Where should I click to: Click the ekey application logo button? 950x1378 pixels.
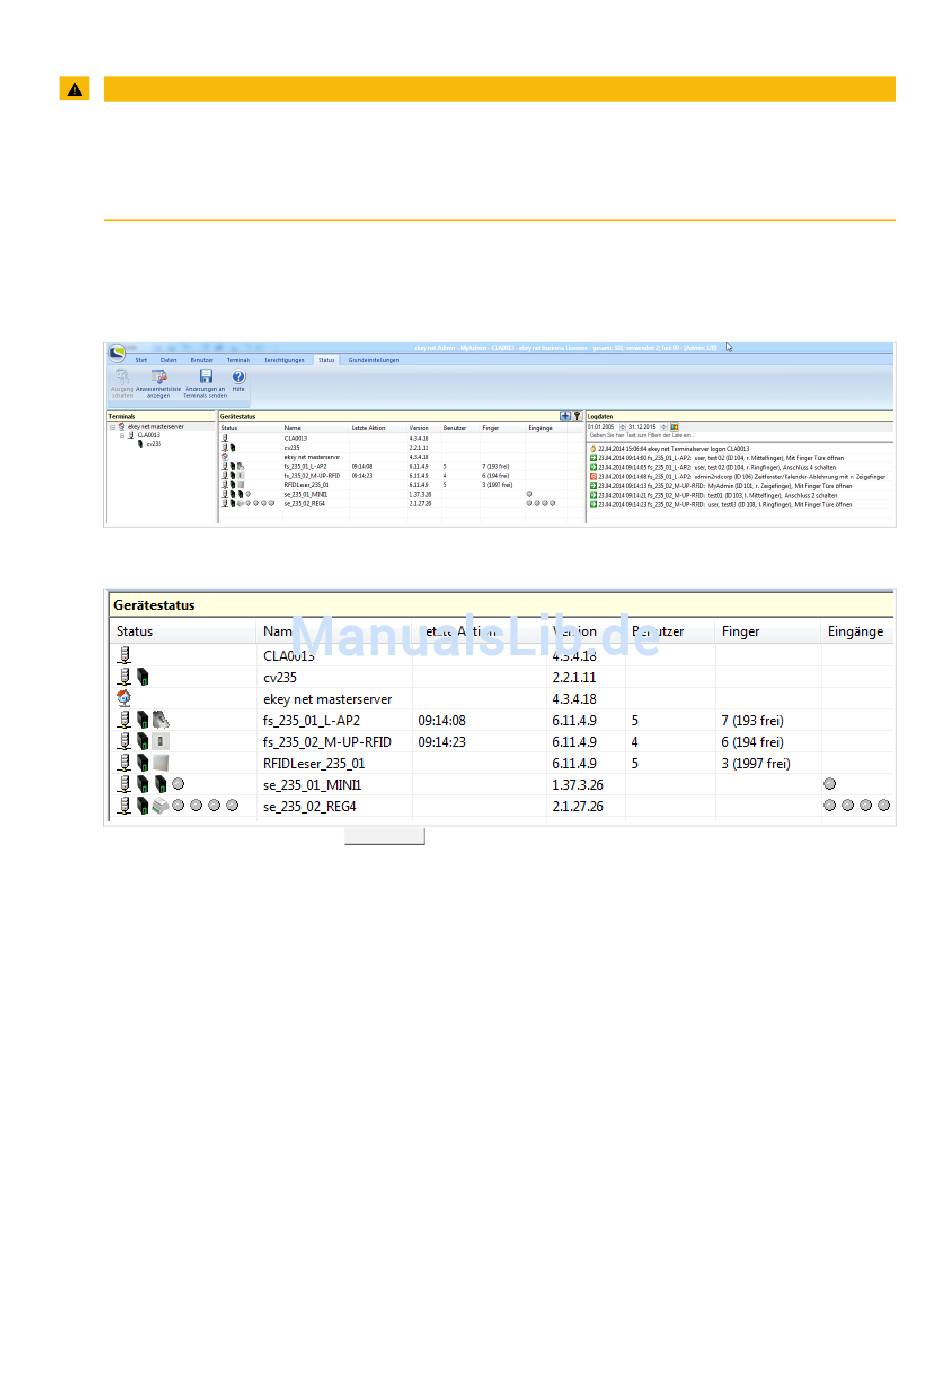118,352
